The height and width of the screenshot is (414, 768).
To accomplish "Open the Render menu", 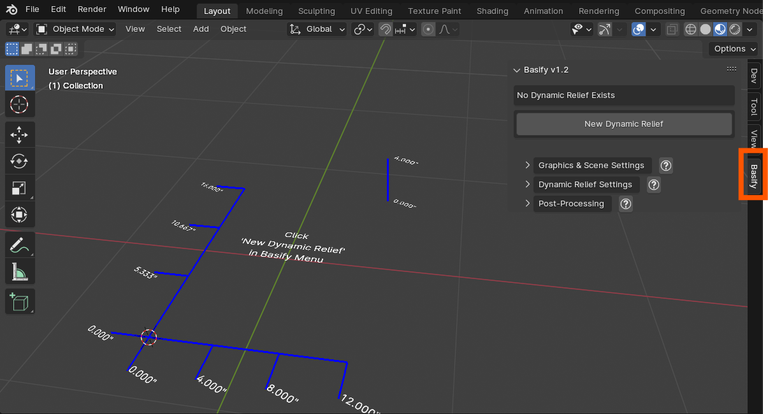I will pyautogui.click(x=92, y=9).
